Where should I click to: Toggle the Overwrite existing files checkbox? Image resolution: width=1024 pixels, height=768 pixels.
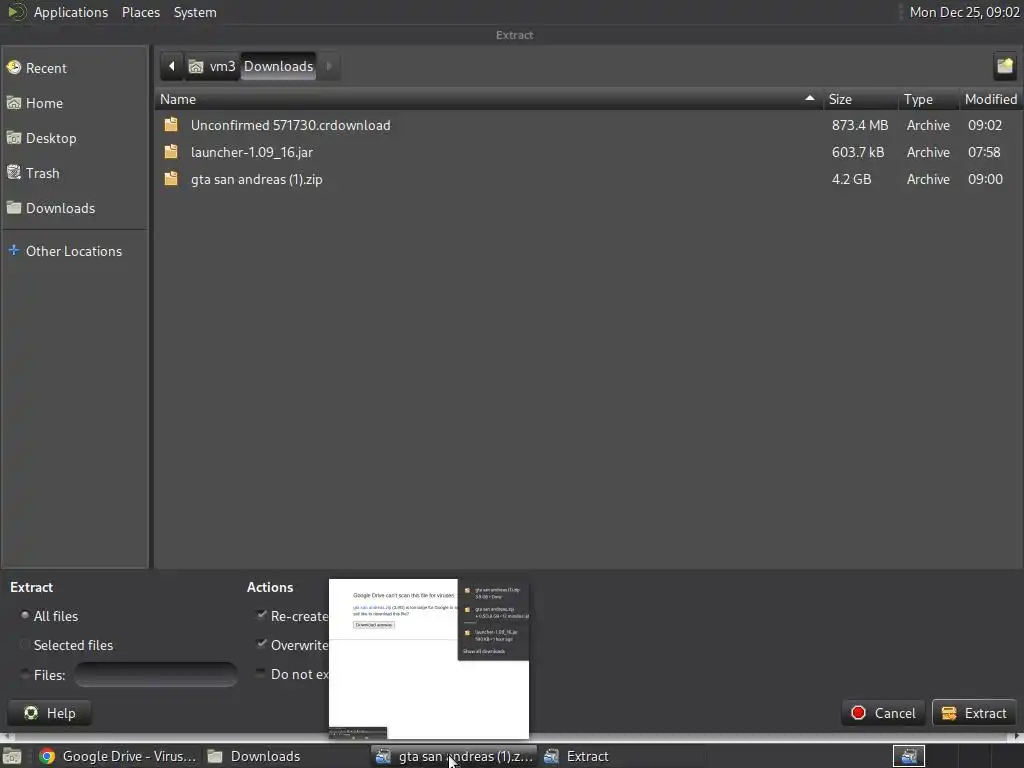click(x=262, y=644)
